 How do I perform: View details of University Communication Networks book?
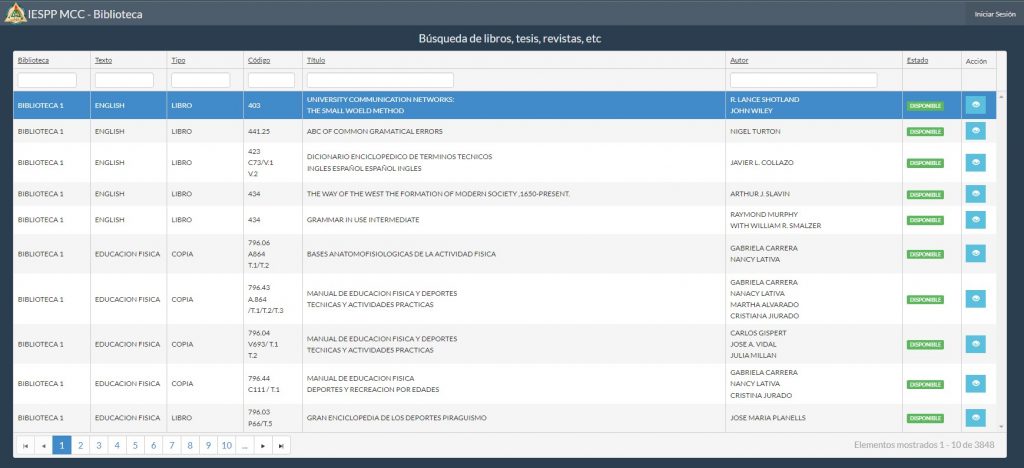point(976,105)
